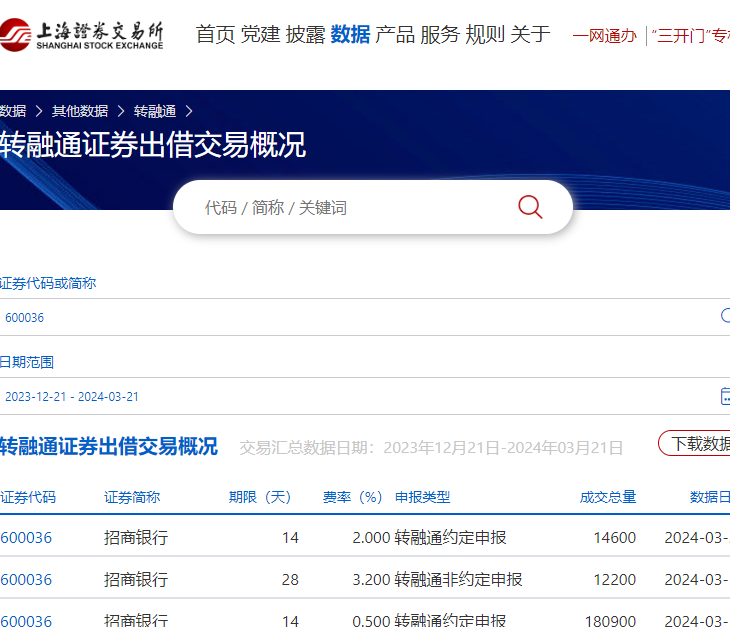Focus the 代码 / 简称 / 关键词 search box
This screenshot has height=627, width=730.
350,207
